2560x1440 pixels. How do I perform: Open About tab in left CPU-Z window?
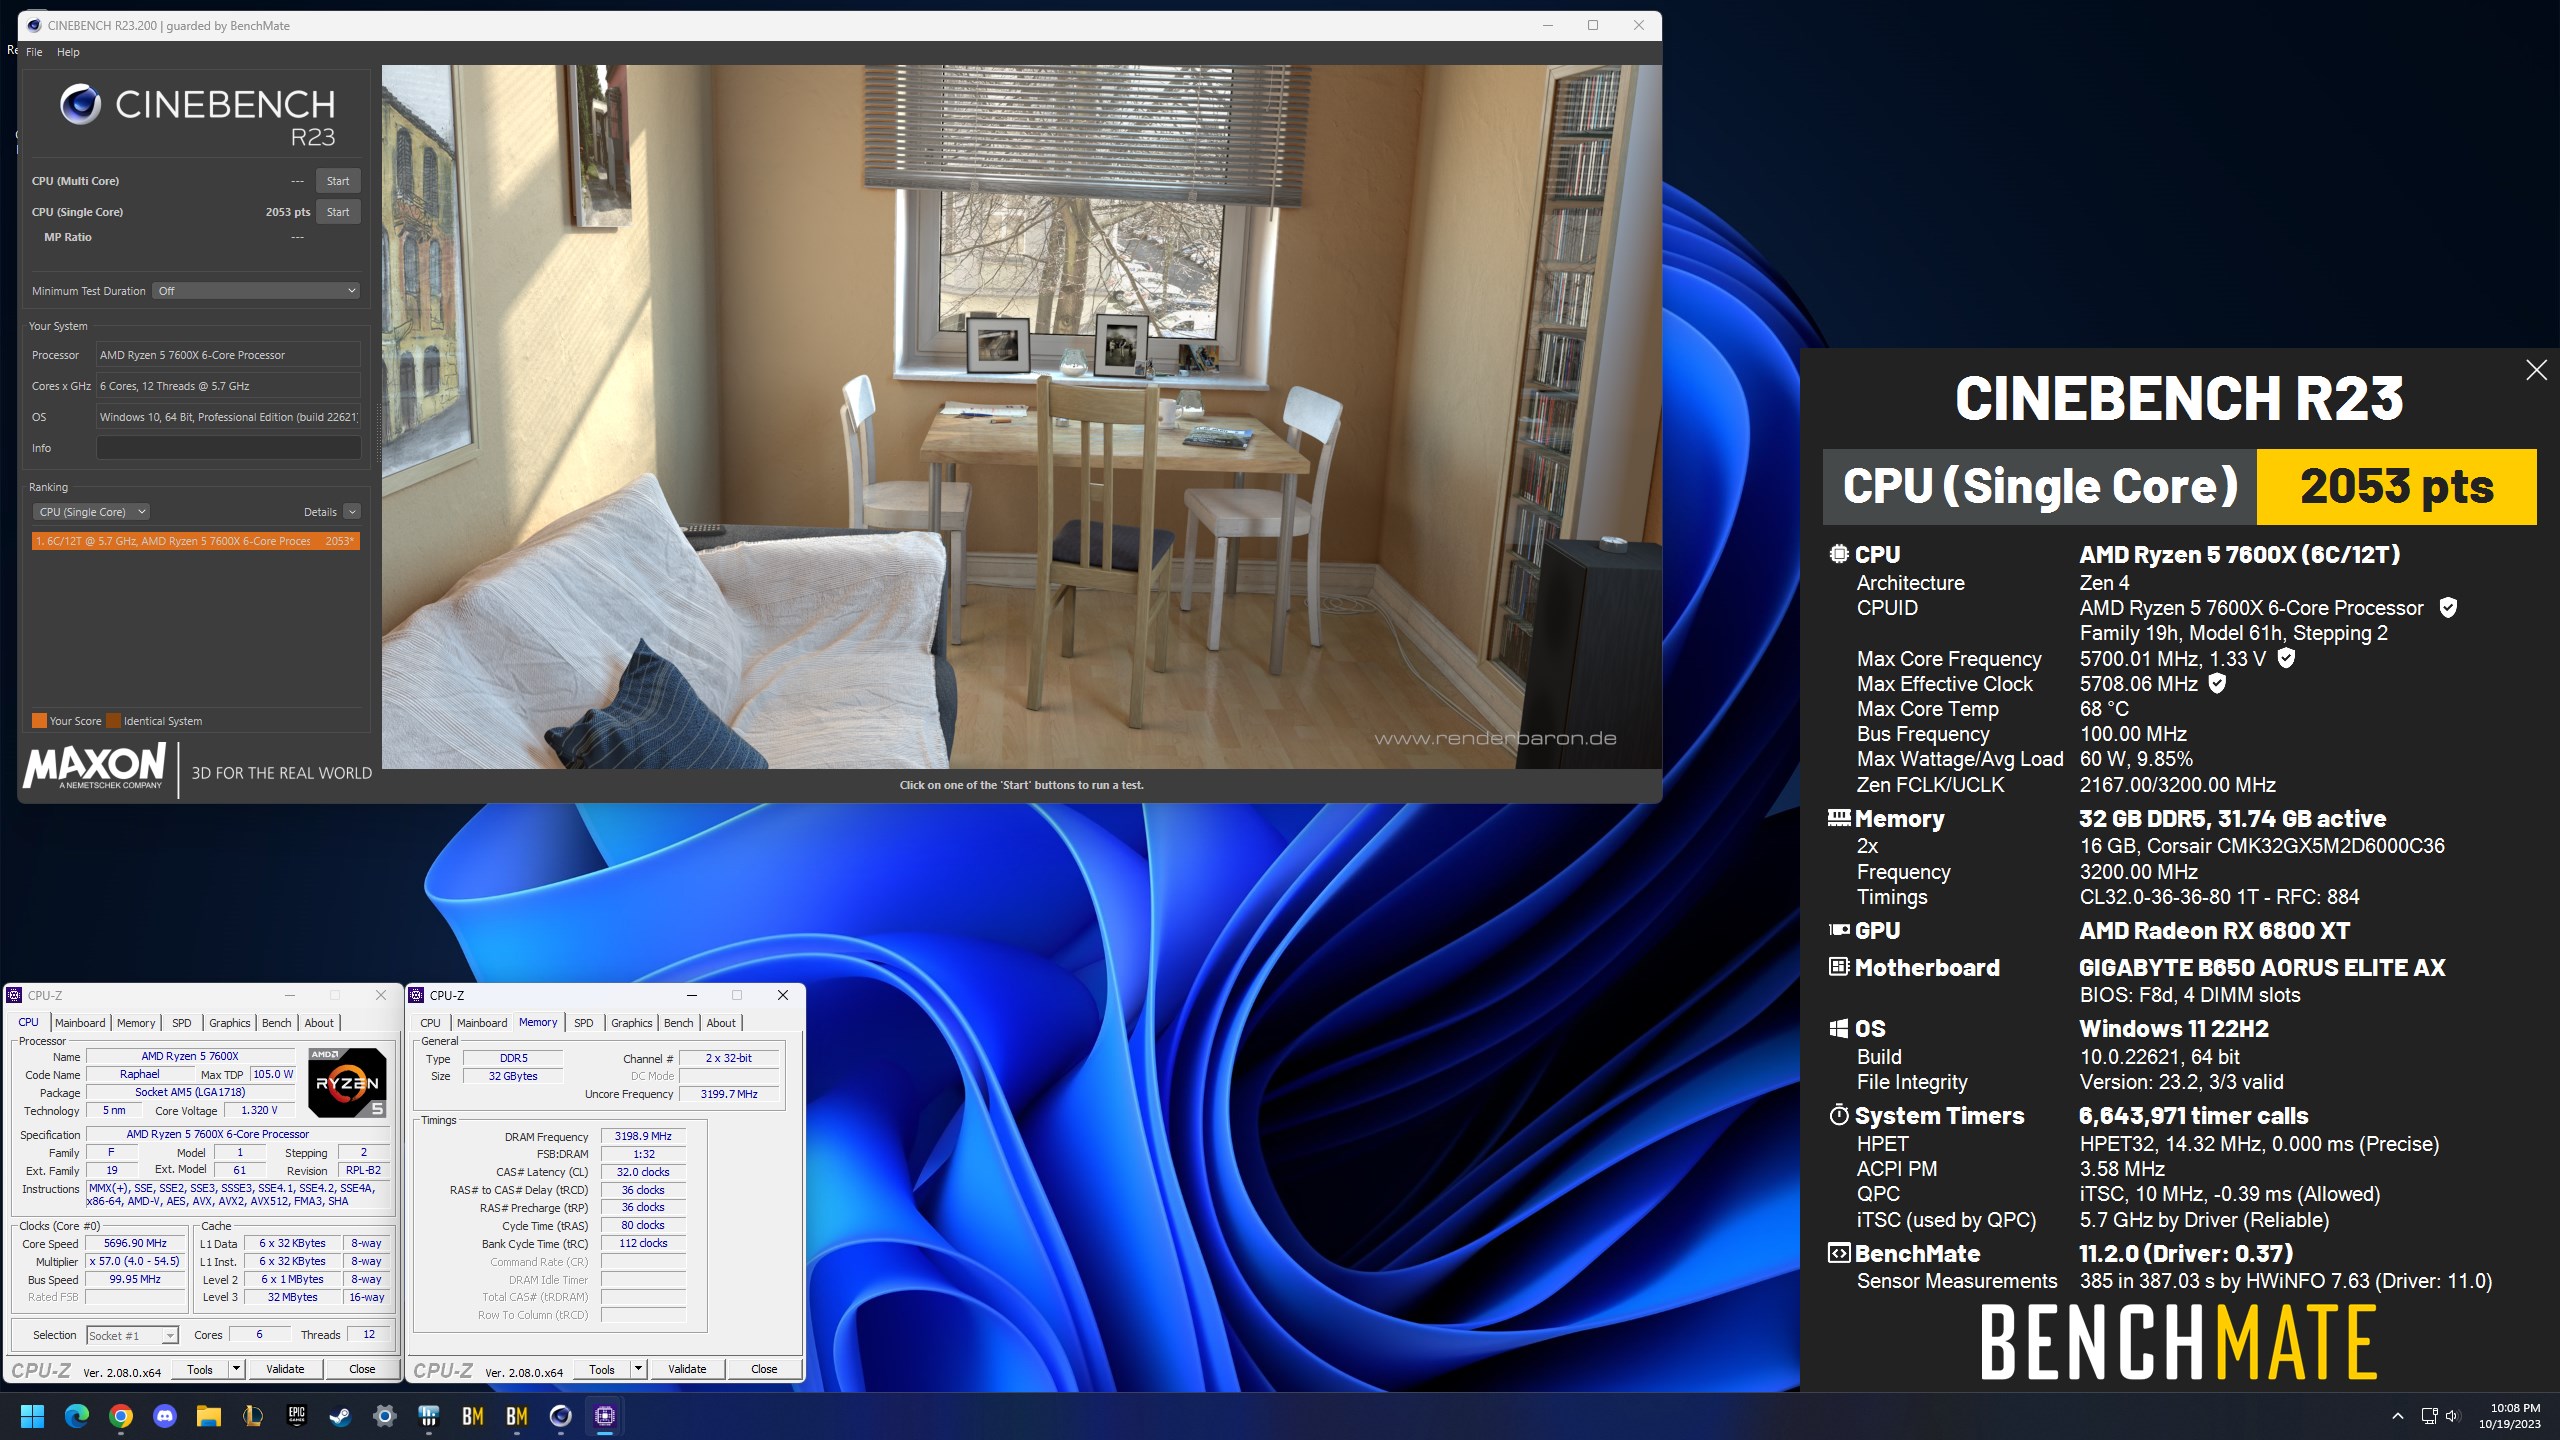coord(319,1023)
